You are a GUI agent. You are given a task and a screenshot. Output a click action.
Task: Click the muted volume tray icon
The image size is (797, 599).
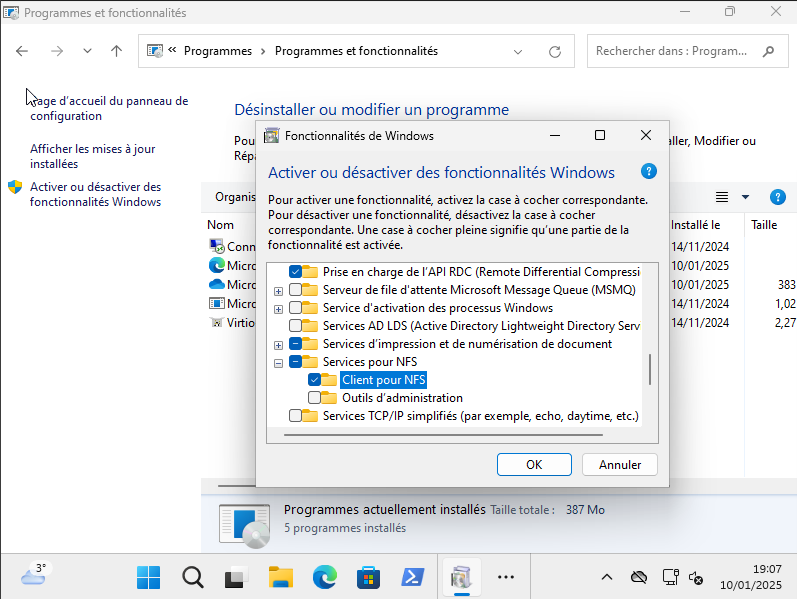(696, 578)
